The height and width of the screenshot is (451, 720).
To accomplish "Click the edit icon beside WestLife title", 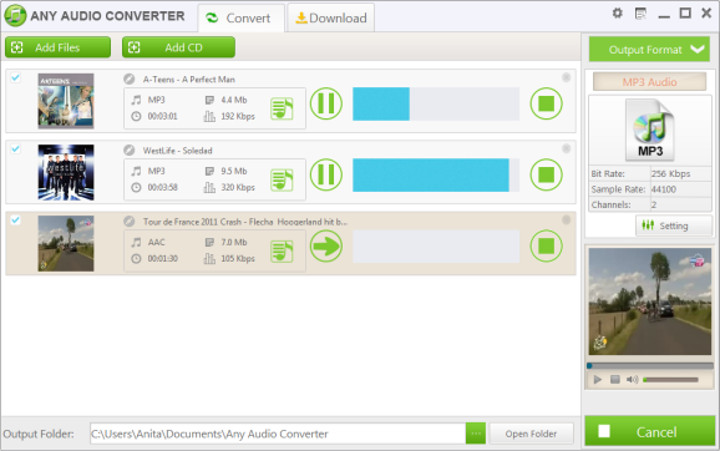I will (x=129, y=150).
